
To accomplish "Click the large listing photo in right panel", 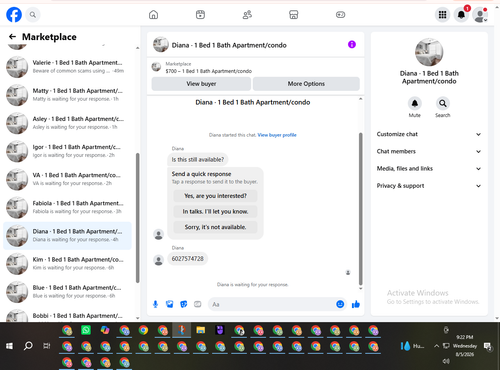I will pos(429,52).
